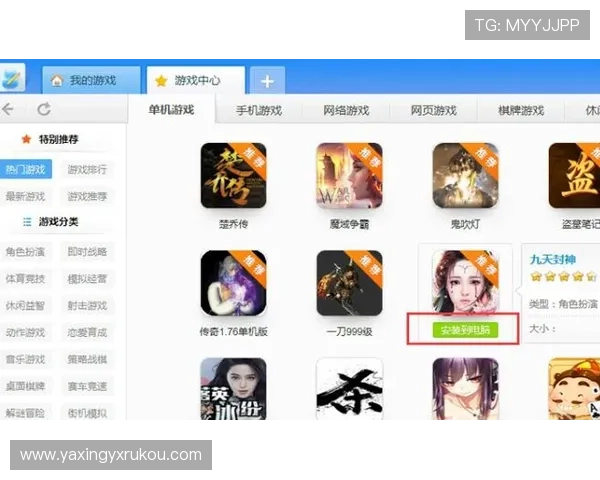This screenshot has width=600, height=480.
Task: Open the purple-haired anime girl game icon
Action: click(465, 389)
